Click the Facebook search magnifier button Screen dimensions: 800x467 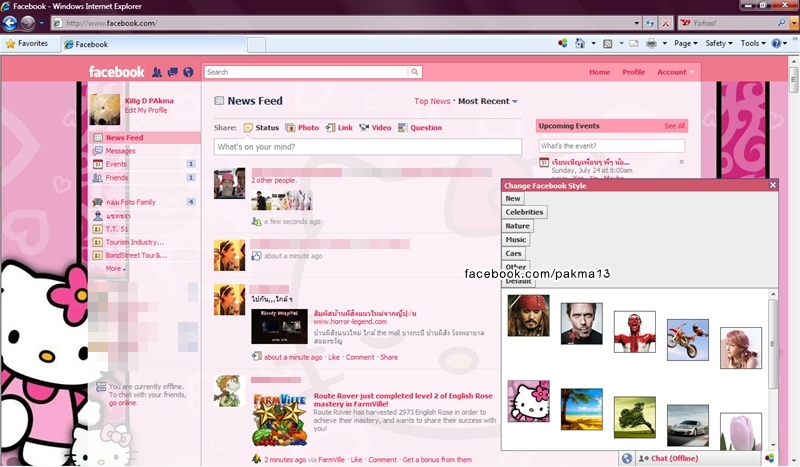pos(415,72)
